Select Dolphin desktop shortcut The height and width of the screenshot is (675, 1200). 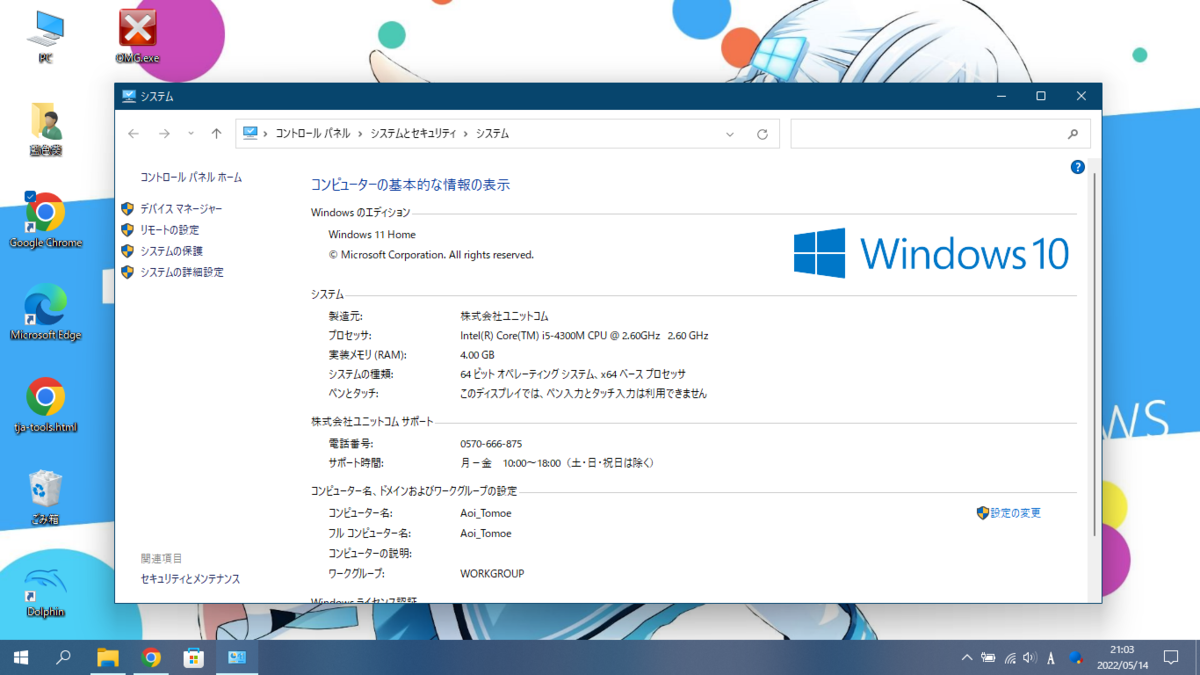(x=45, y=590)
